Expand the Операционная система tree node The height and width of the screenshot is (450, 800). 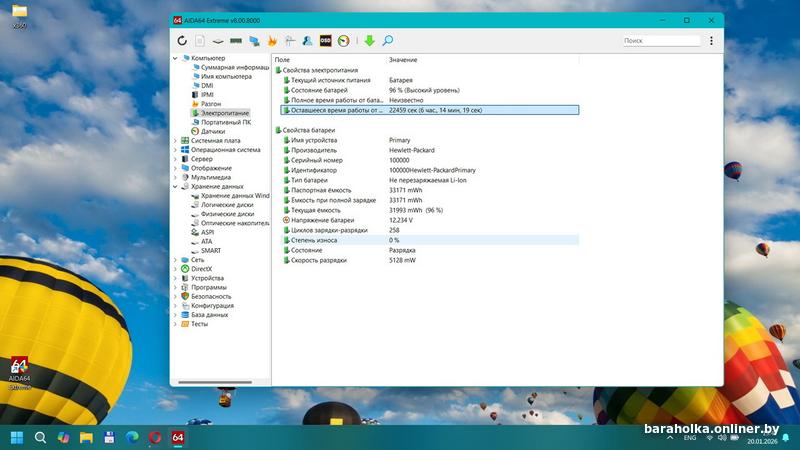click(x=175, y=150)
